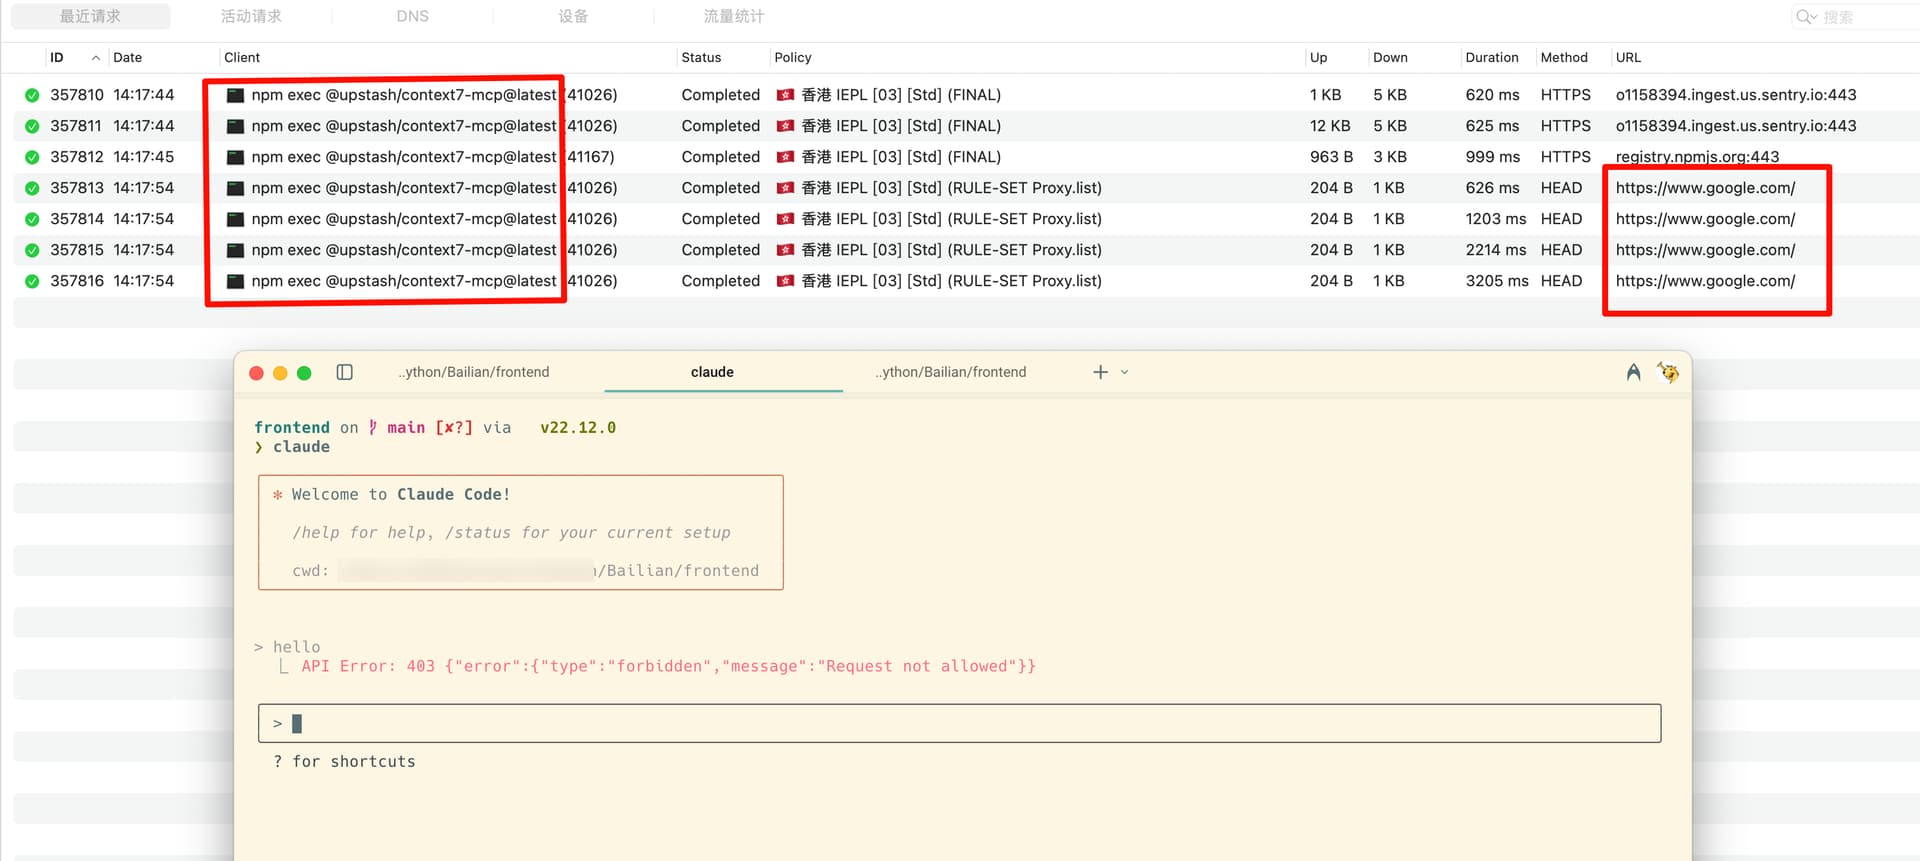The height and width of the screenshot is (861, 1920).
Task: Select the 12 KB upload cell
Action: pos(1330,126)
